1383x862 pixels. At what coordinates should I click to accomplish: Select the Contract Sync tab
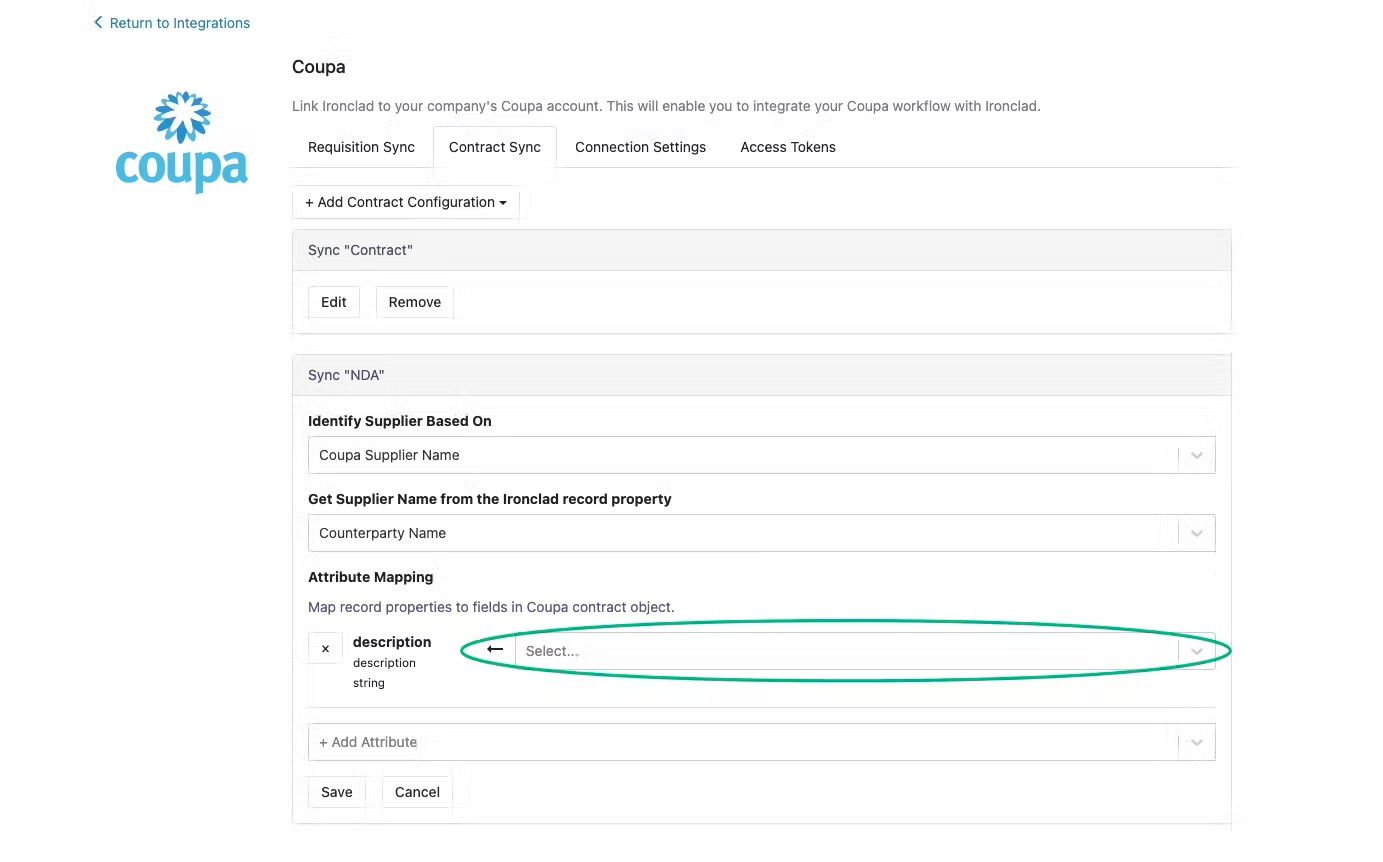coord(495,147)
